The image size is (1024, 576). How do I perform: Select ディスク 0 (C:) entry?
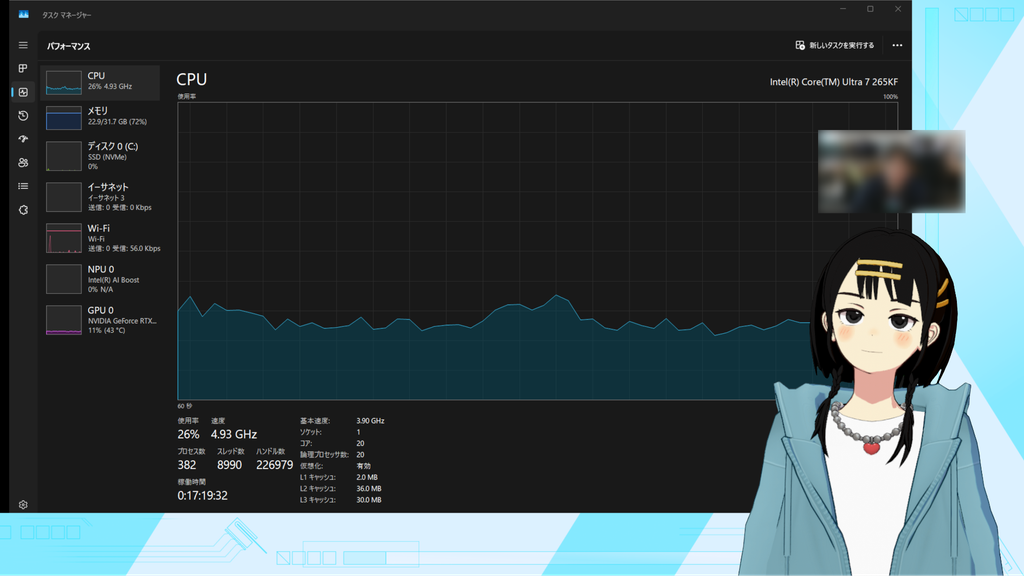[100, 155]
